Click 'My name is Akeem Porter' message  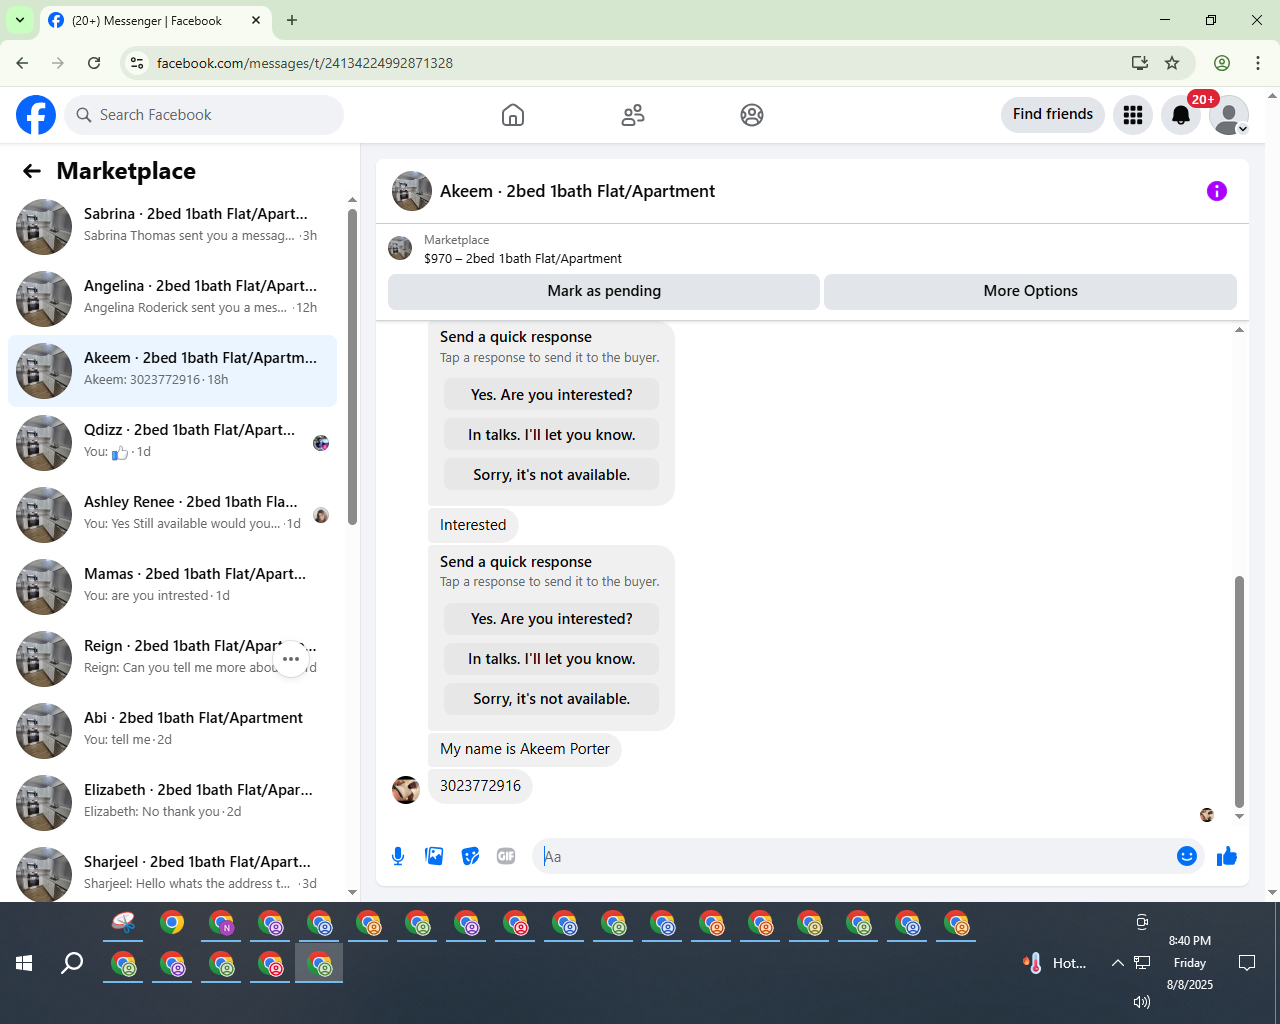pos(525,749)
